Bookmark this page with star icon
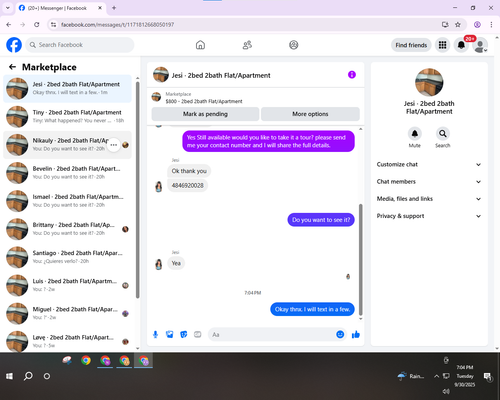500x400 pixels. click(458, 24)
